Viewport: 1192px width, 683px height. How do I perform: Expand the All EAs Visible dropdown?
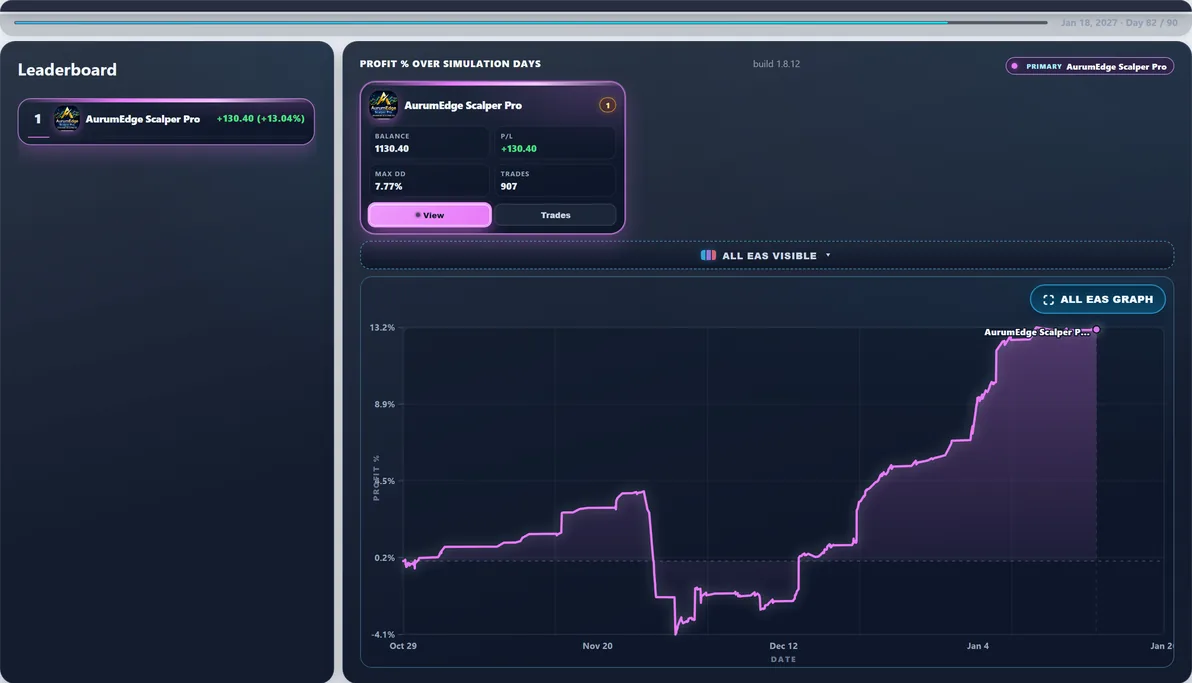pos(767,256)
